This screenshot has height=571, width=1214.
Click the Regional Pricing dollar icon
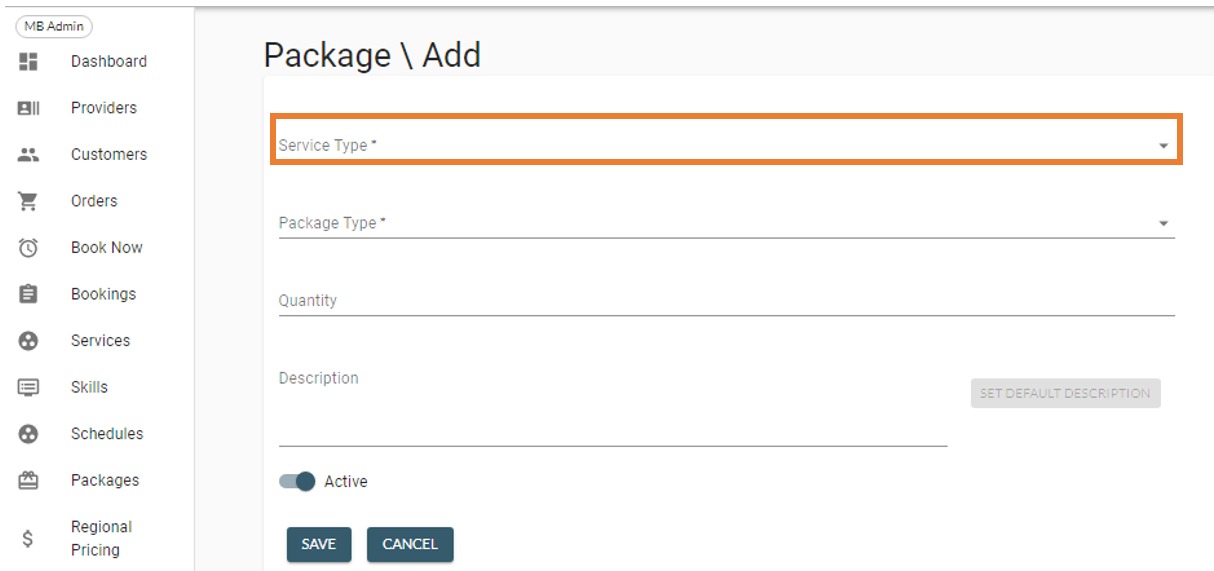pyautogui.click(x=28, y=539)
